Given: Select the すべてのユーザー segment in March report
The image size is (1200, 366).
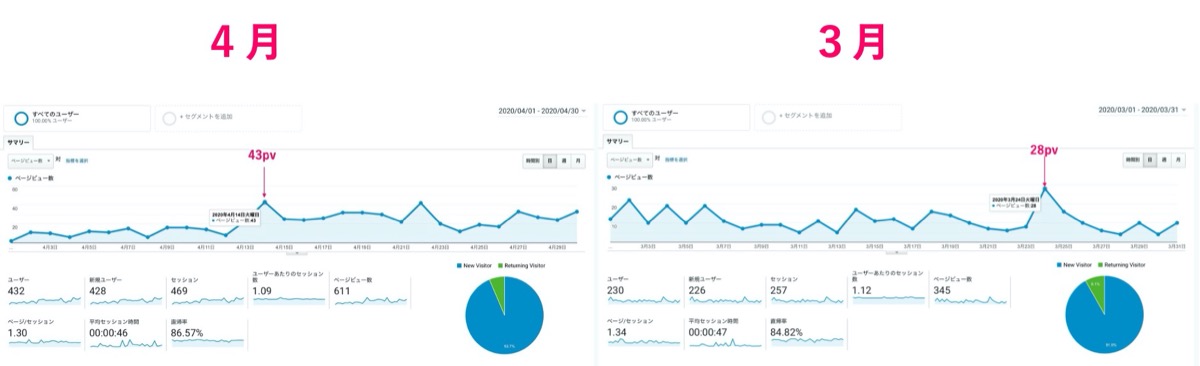Looking at the screenshot, I should pos(677,116).
